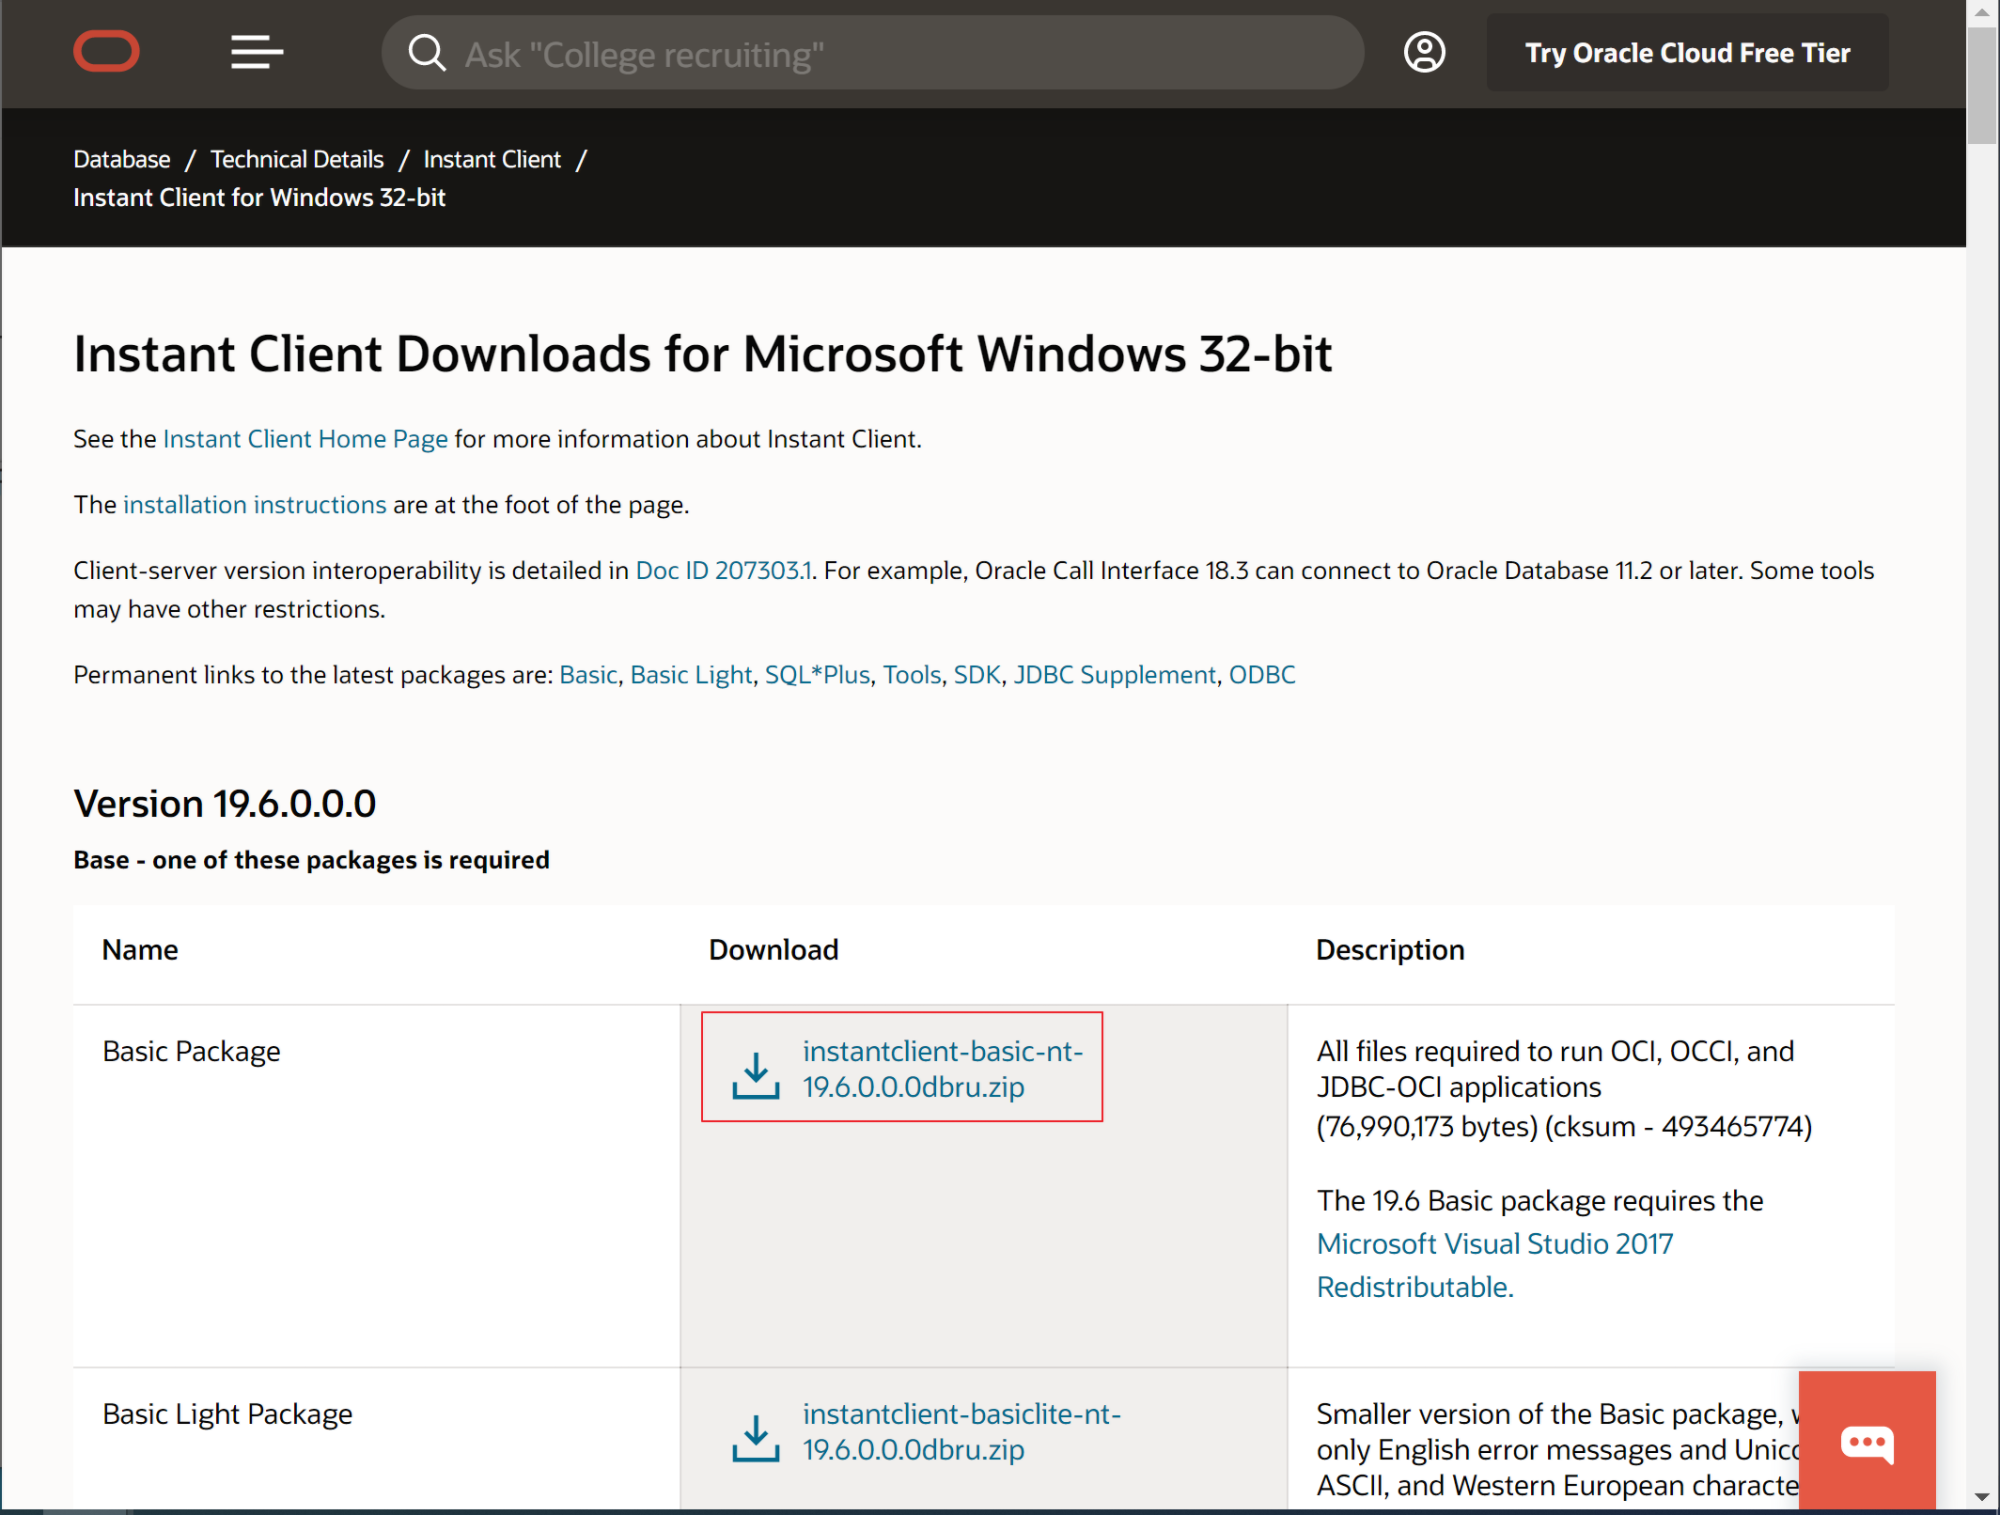Download instantclient-basic-nt-19.6.0.0.0dbru.zip
This screenshot has width=2000, height=1515.
[x=942, y=1069]
